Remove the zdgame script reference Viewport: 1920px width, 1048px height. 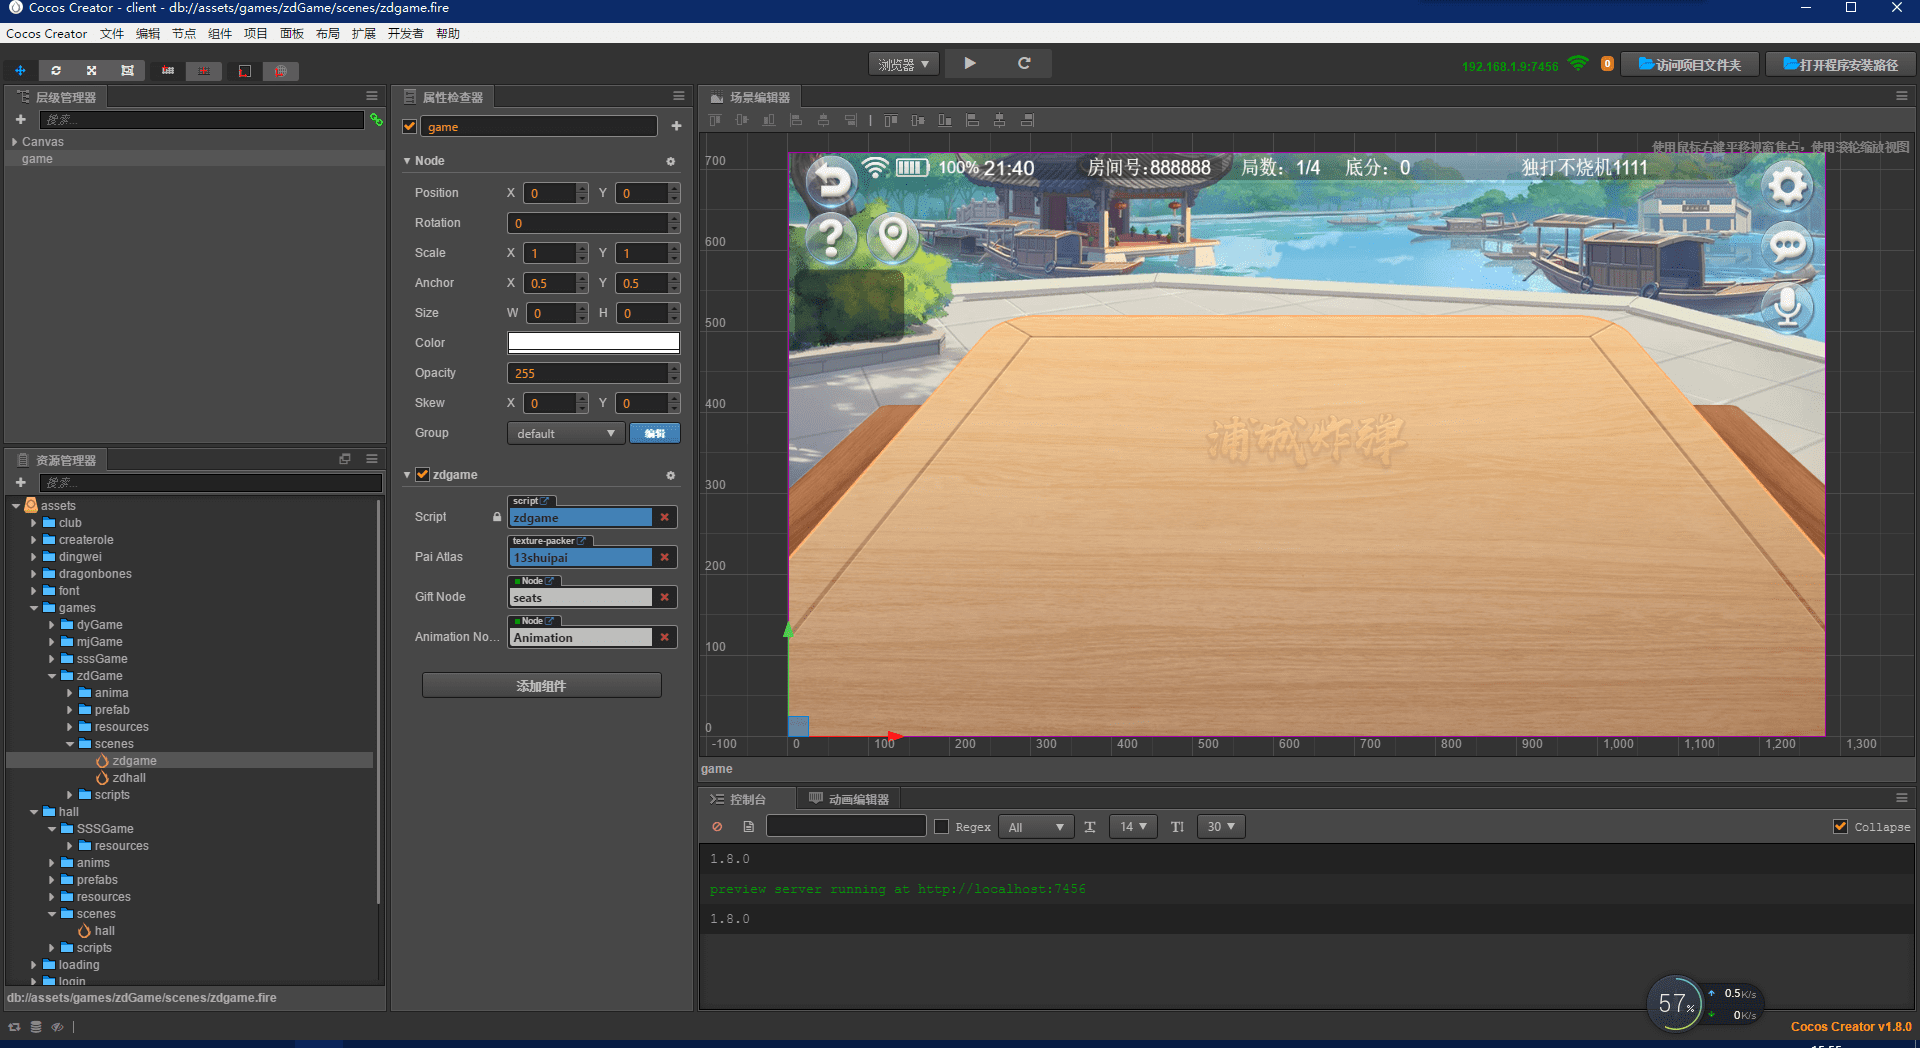(664, 517)
